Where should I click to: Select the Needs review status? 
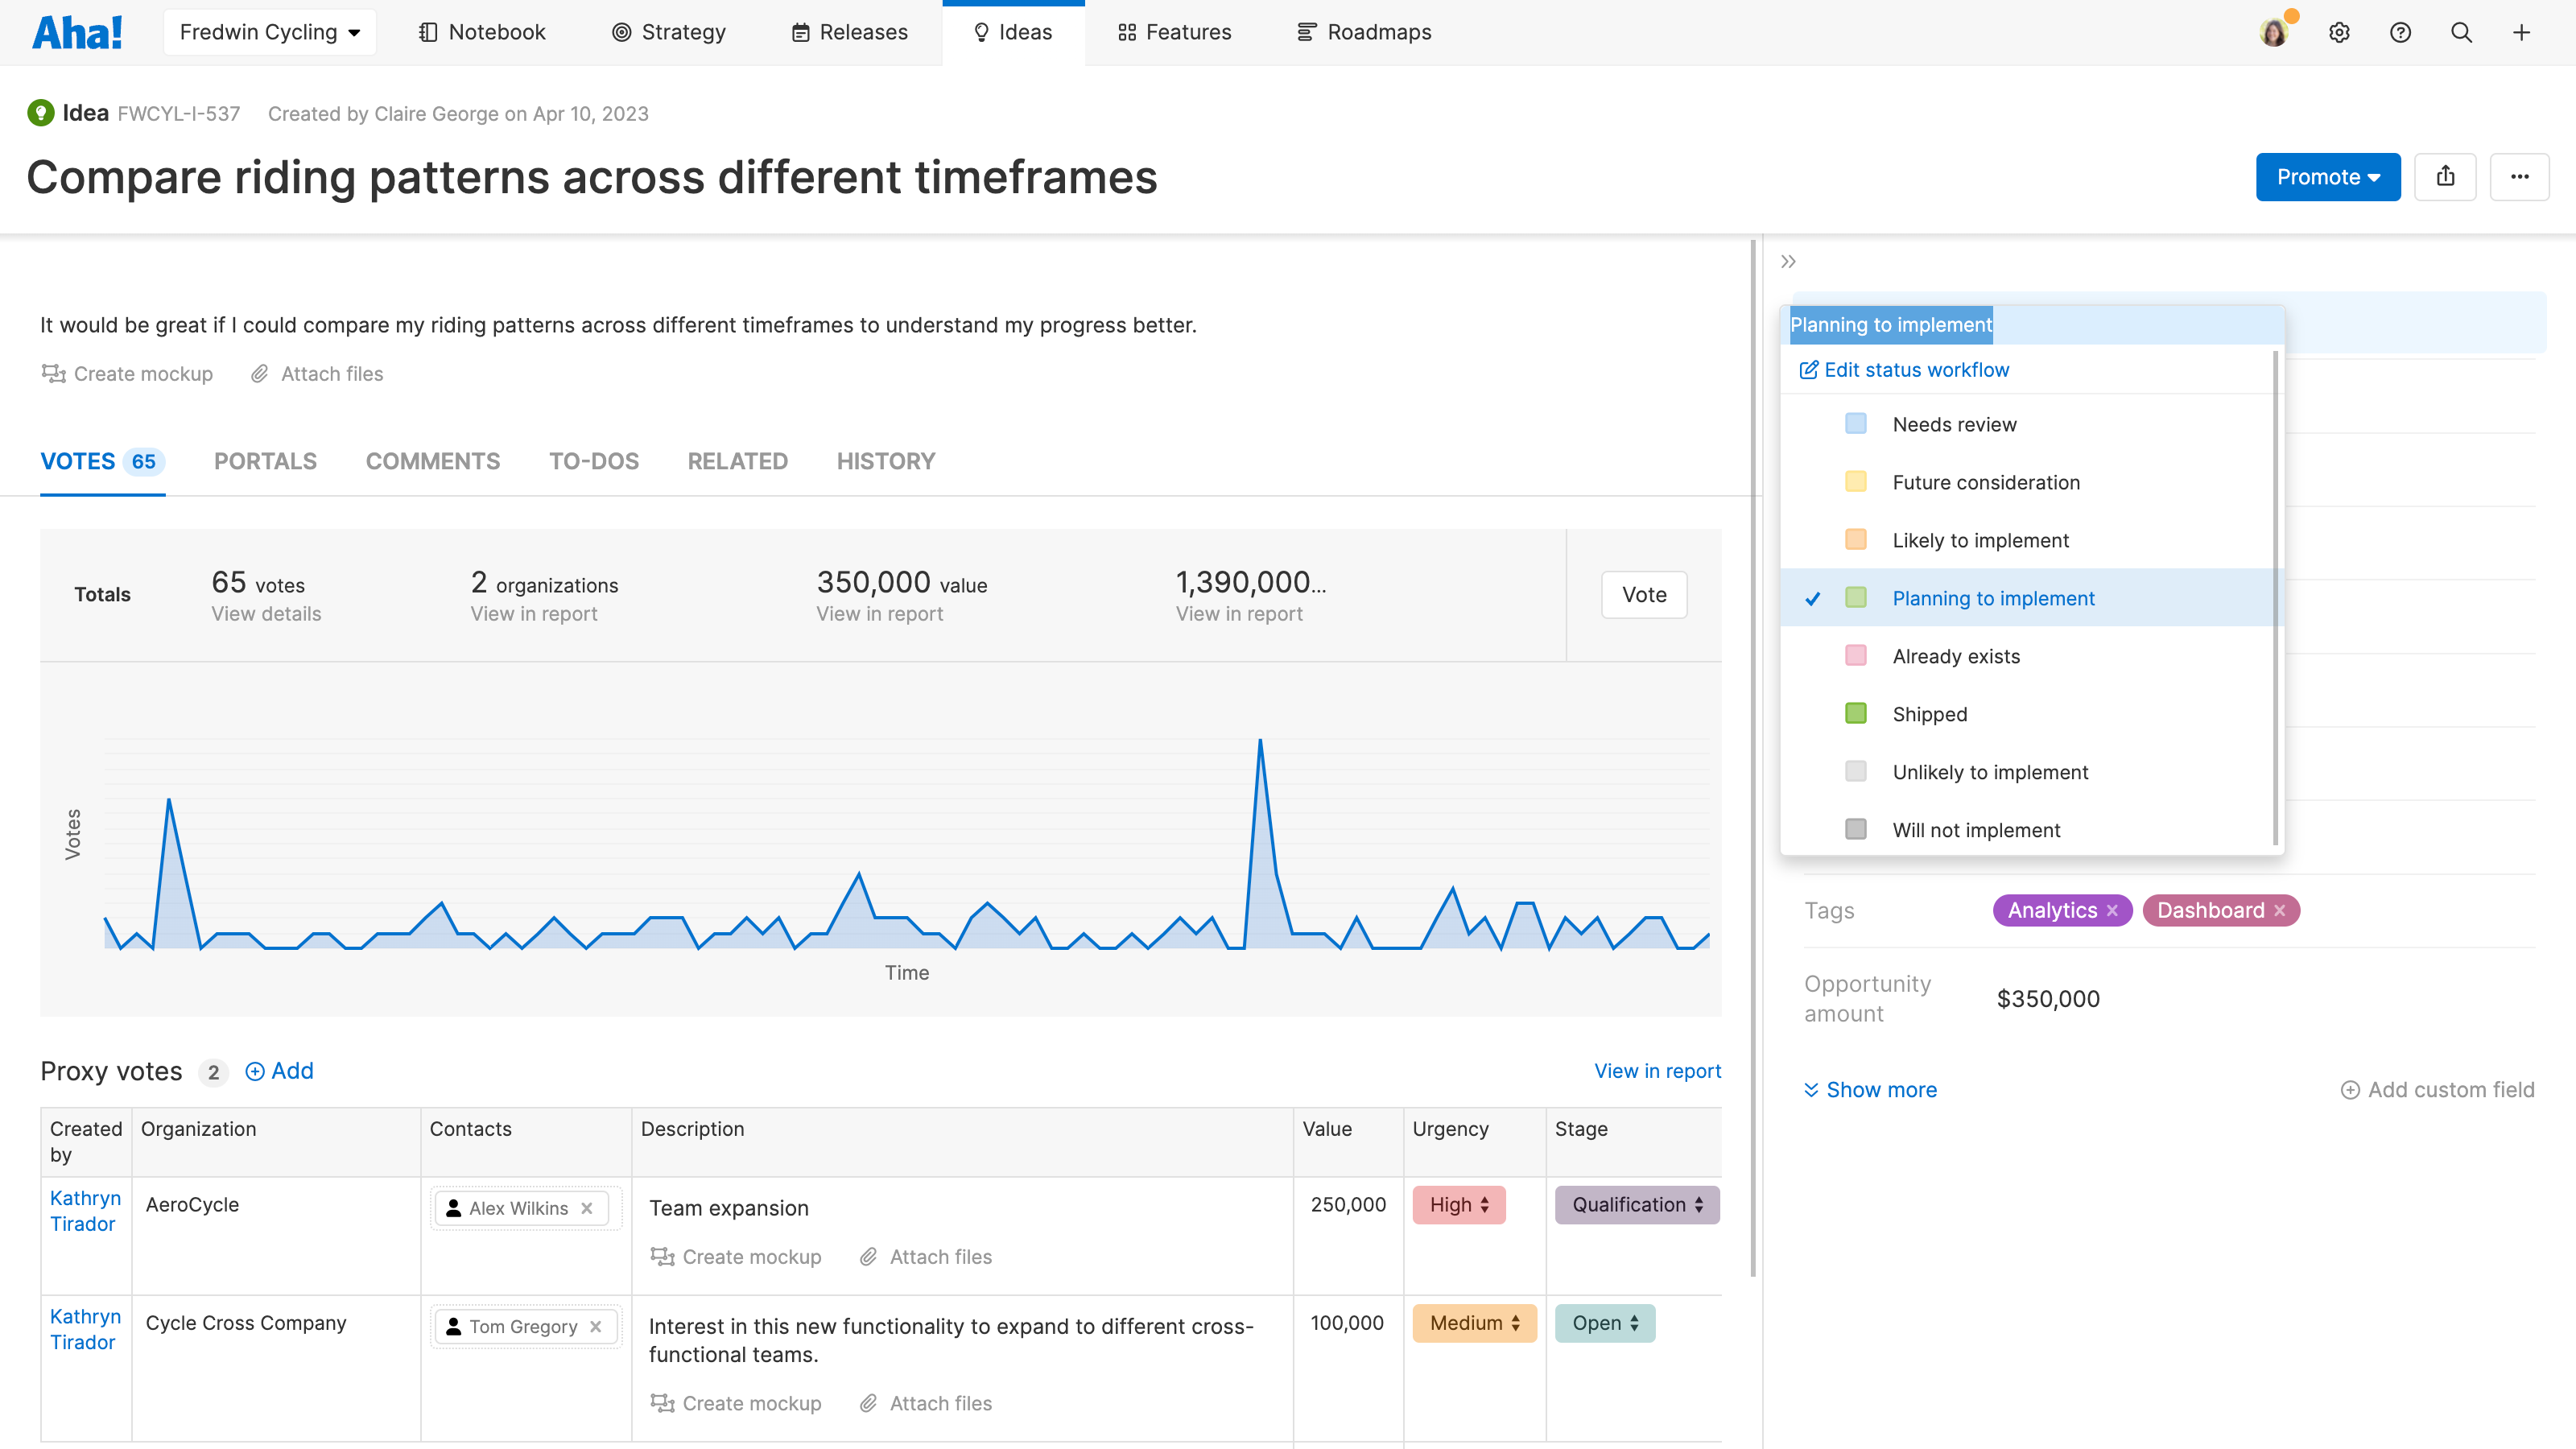point(1953,424)
